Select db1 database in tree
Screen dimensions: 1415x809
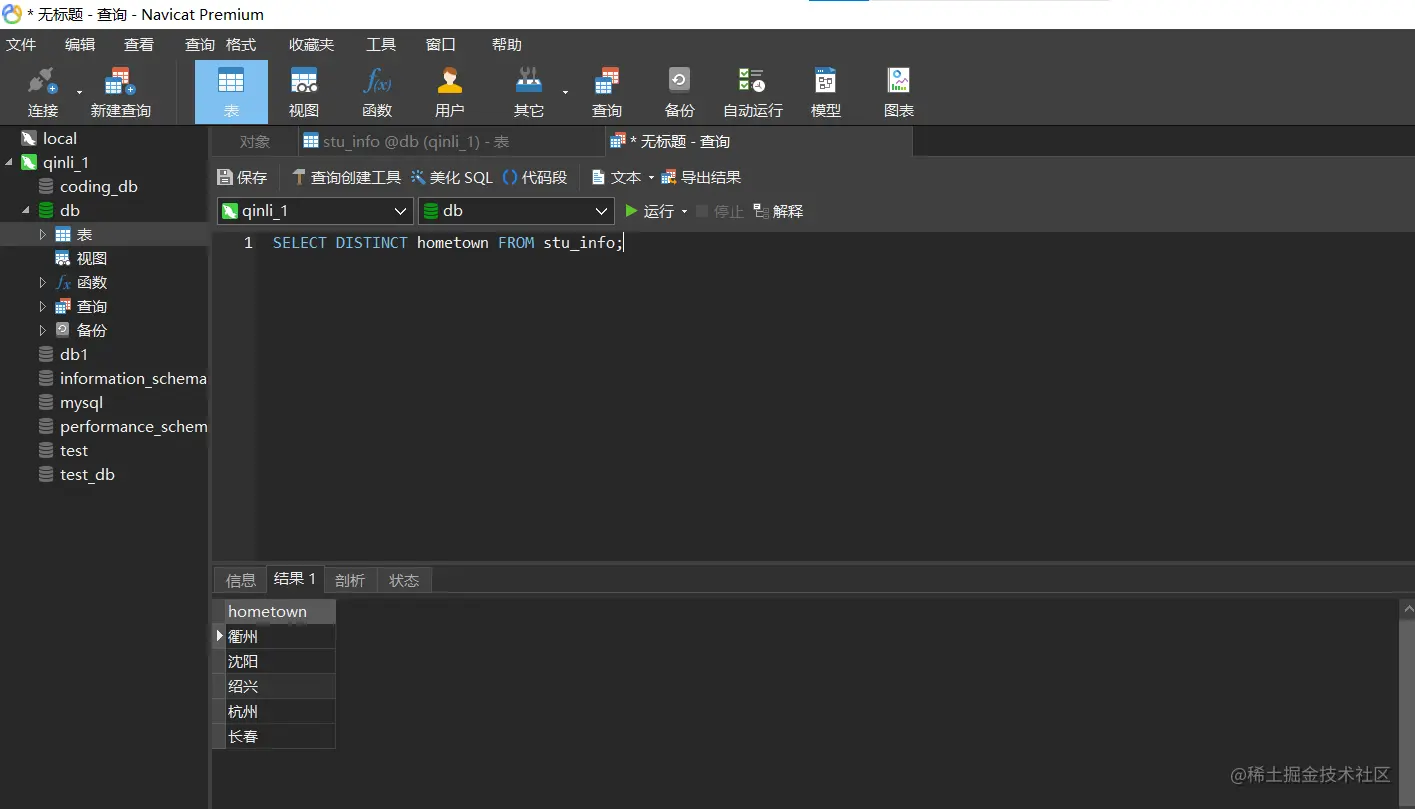pyautogui.click(x=73, y=354)
